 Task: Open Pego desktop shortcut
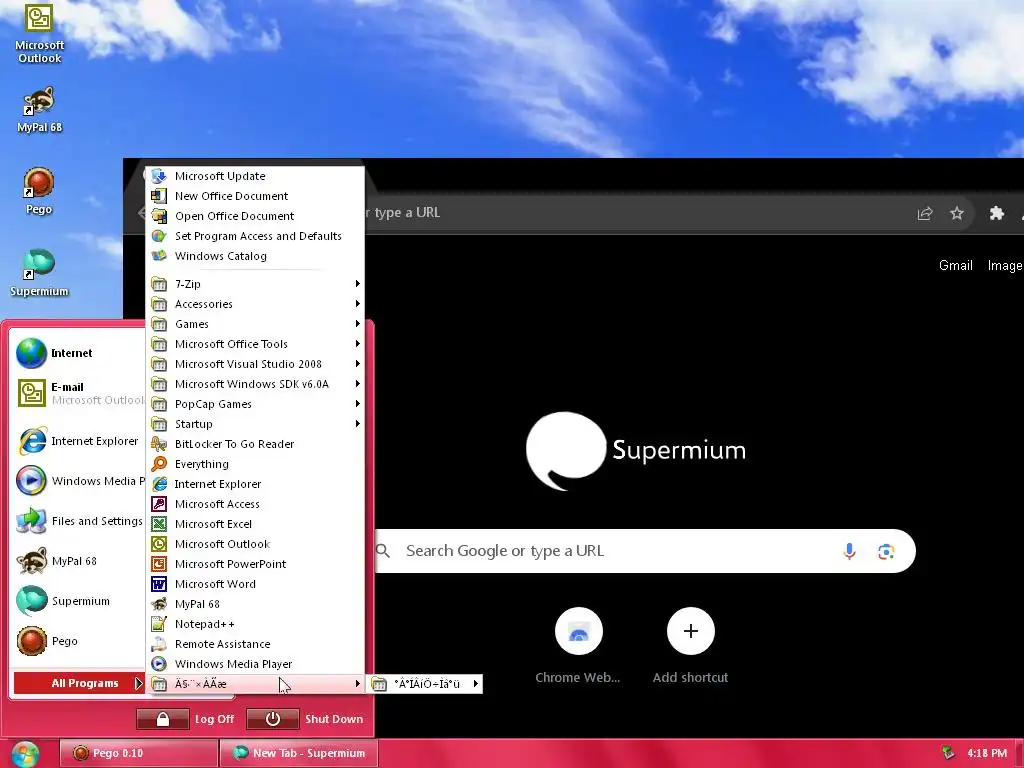(39, 191)
